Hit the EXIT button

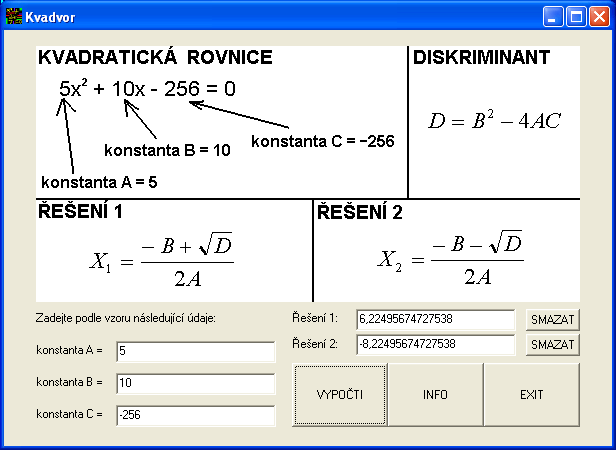[x=531, y=395]
